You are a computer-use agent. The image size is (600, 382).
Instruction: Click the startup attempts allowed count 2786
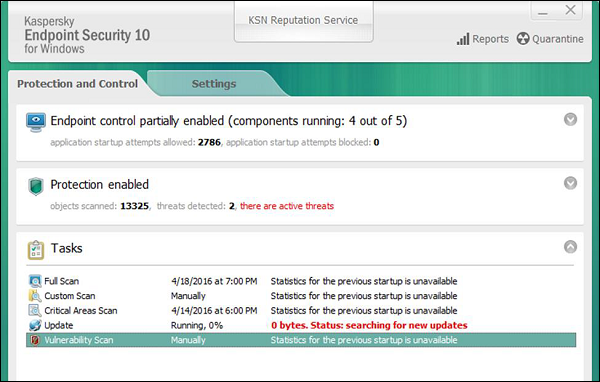click(209, 142)
